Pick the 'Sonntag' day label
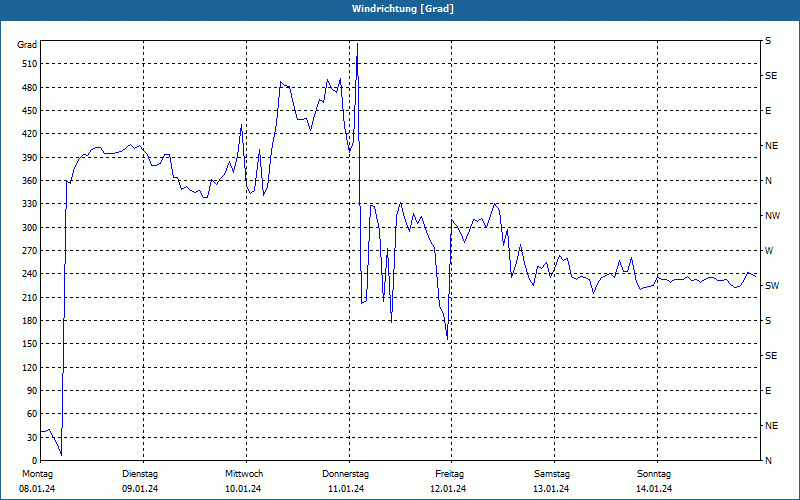Screen dimensions: 800x500 coord(654,474)
